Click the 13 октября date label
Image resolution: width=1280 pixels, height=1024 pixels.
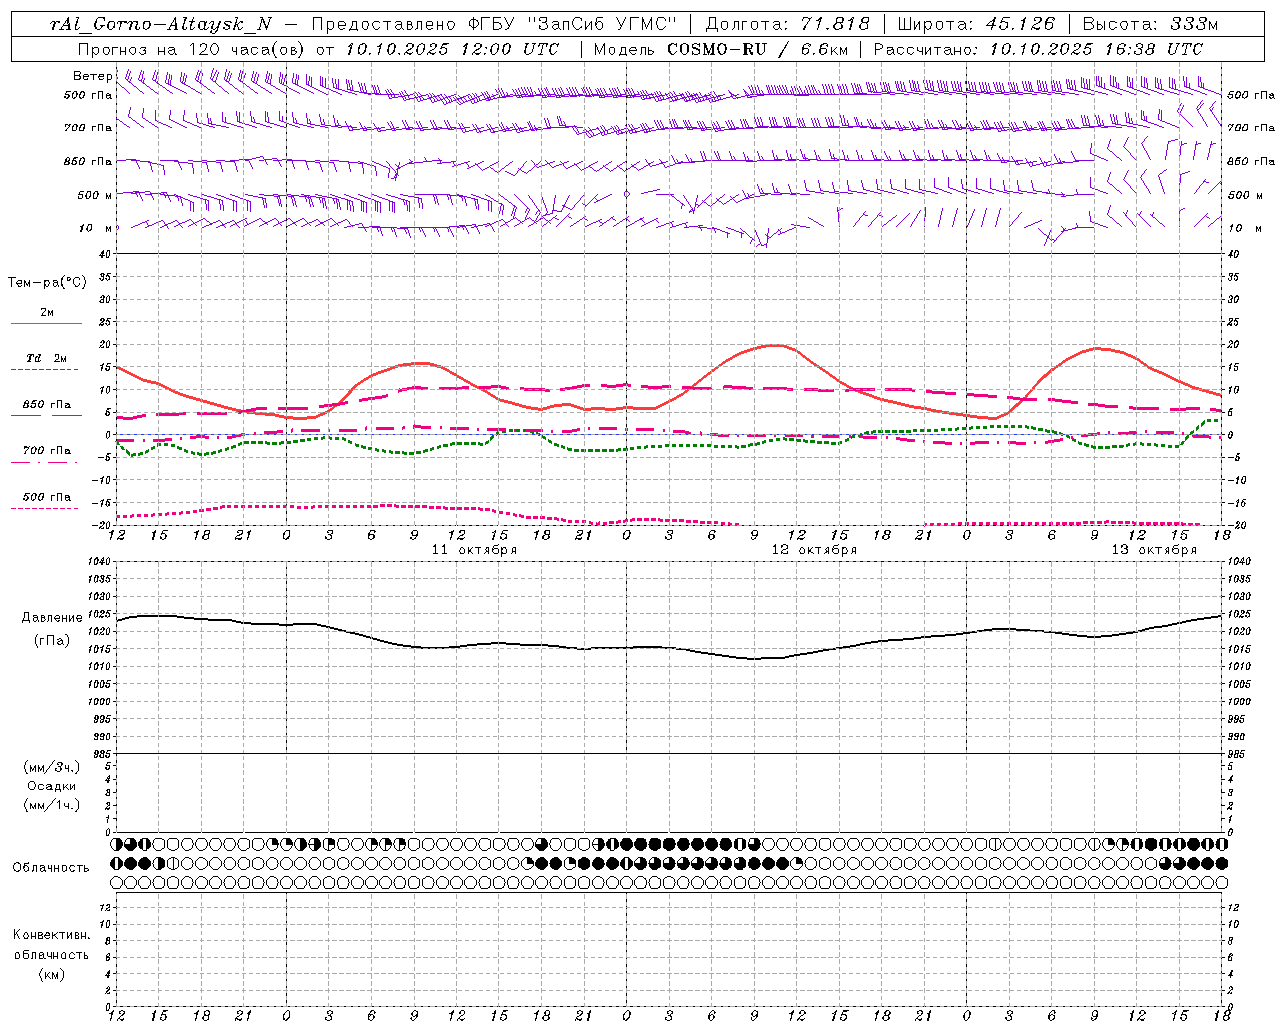[x=1154, y=550]
